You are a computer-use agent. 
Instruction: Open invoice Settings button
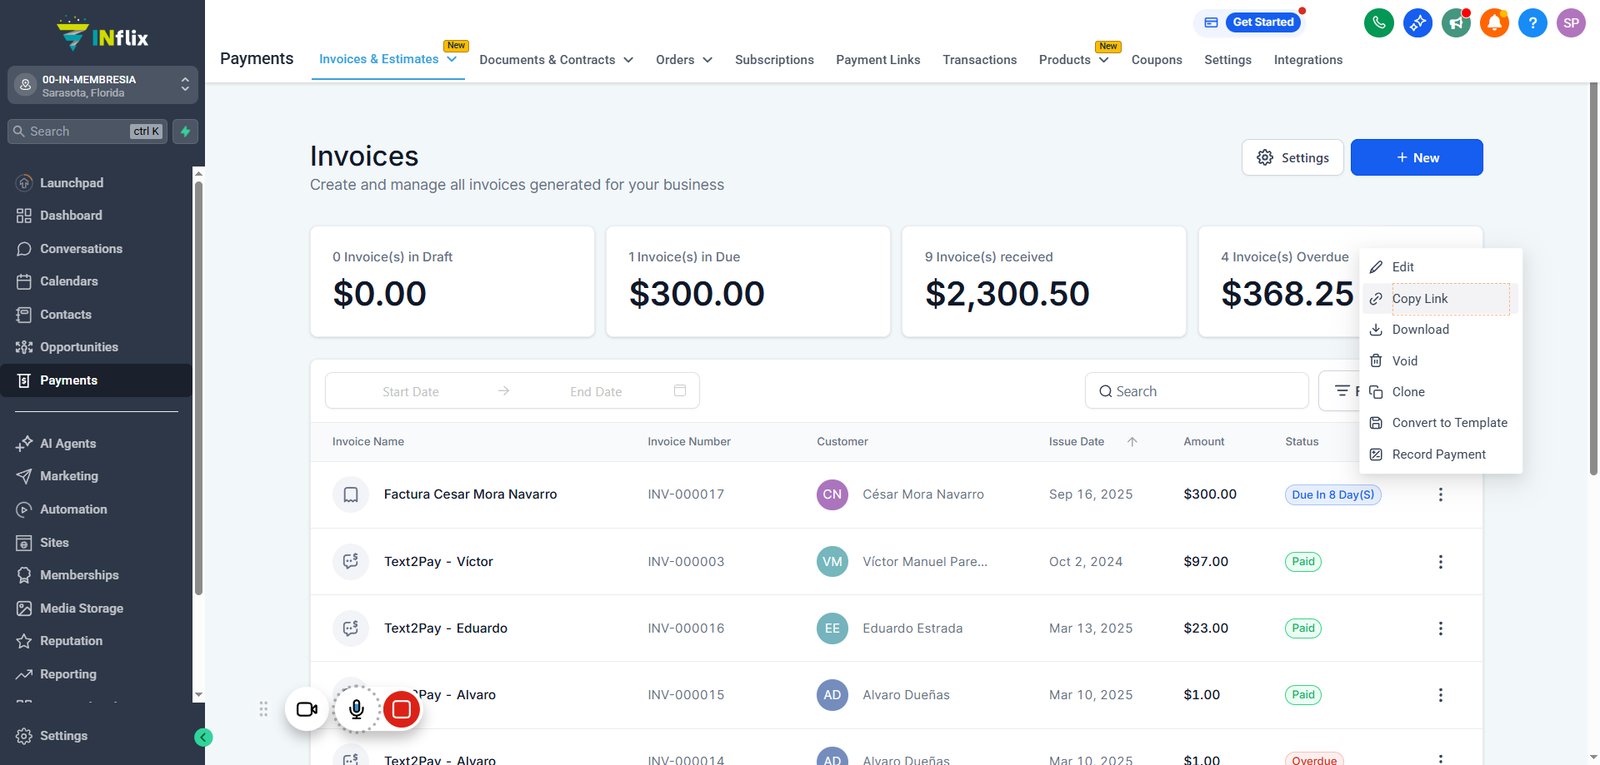point(1292,157)
